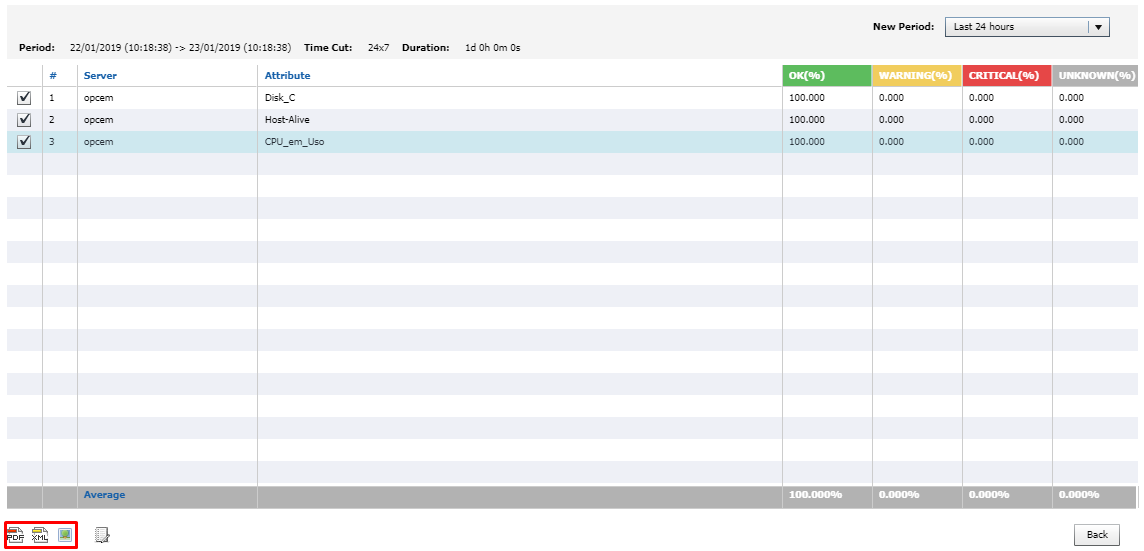Open the New Period dropdown

pos(1016,27)
